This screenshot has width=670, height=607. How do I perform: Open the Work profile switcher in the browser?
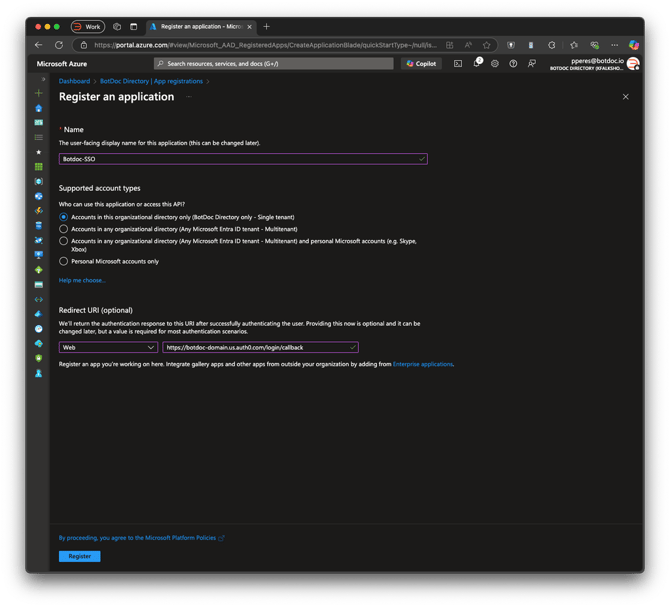pyautogui.click(x=88, y=26)
